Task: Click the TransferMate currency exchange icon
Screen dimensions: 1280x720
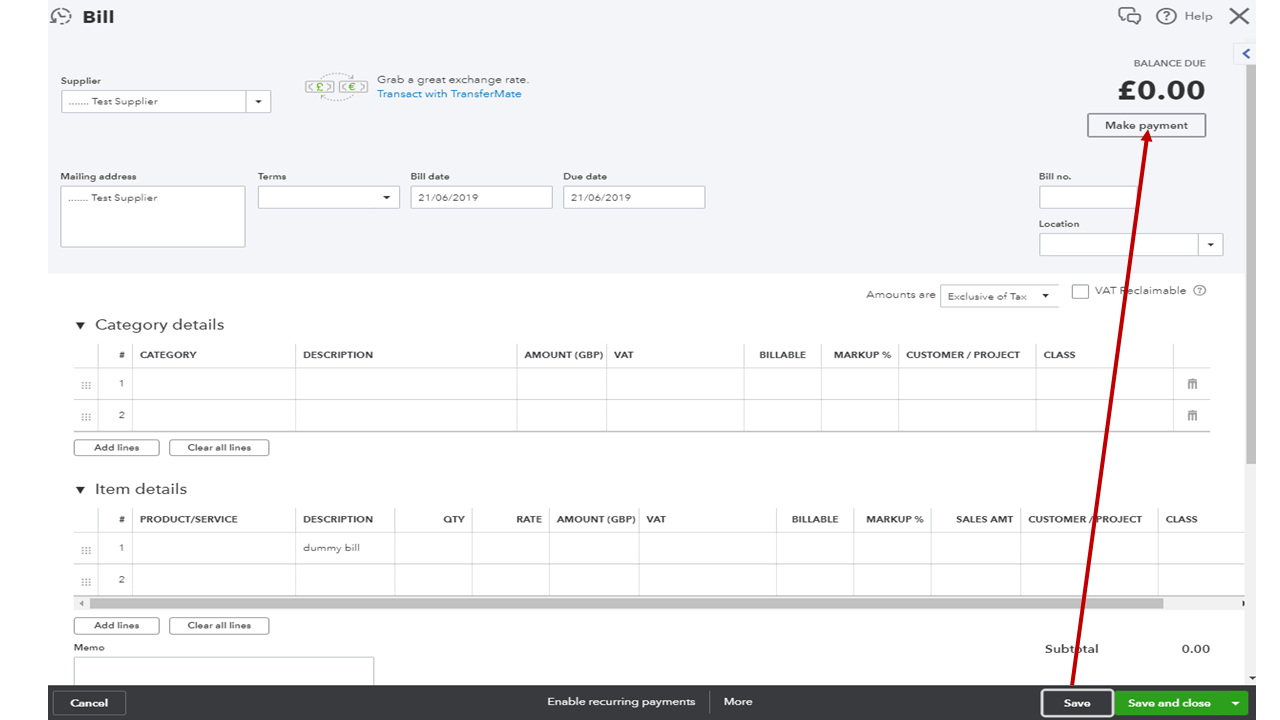Action: point(335,86)
